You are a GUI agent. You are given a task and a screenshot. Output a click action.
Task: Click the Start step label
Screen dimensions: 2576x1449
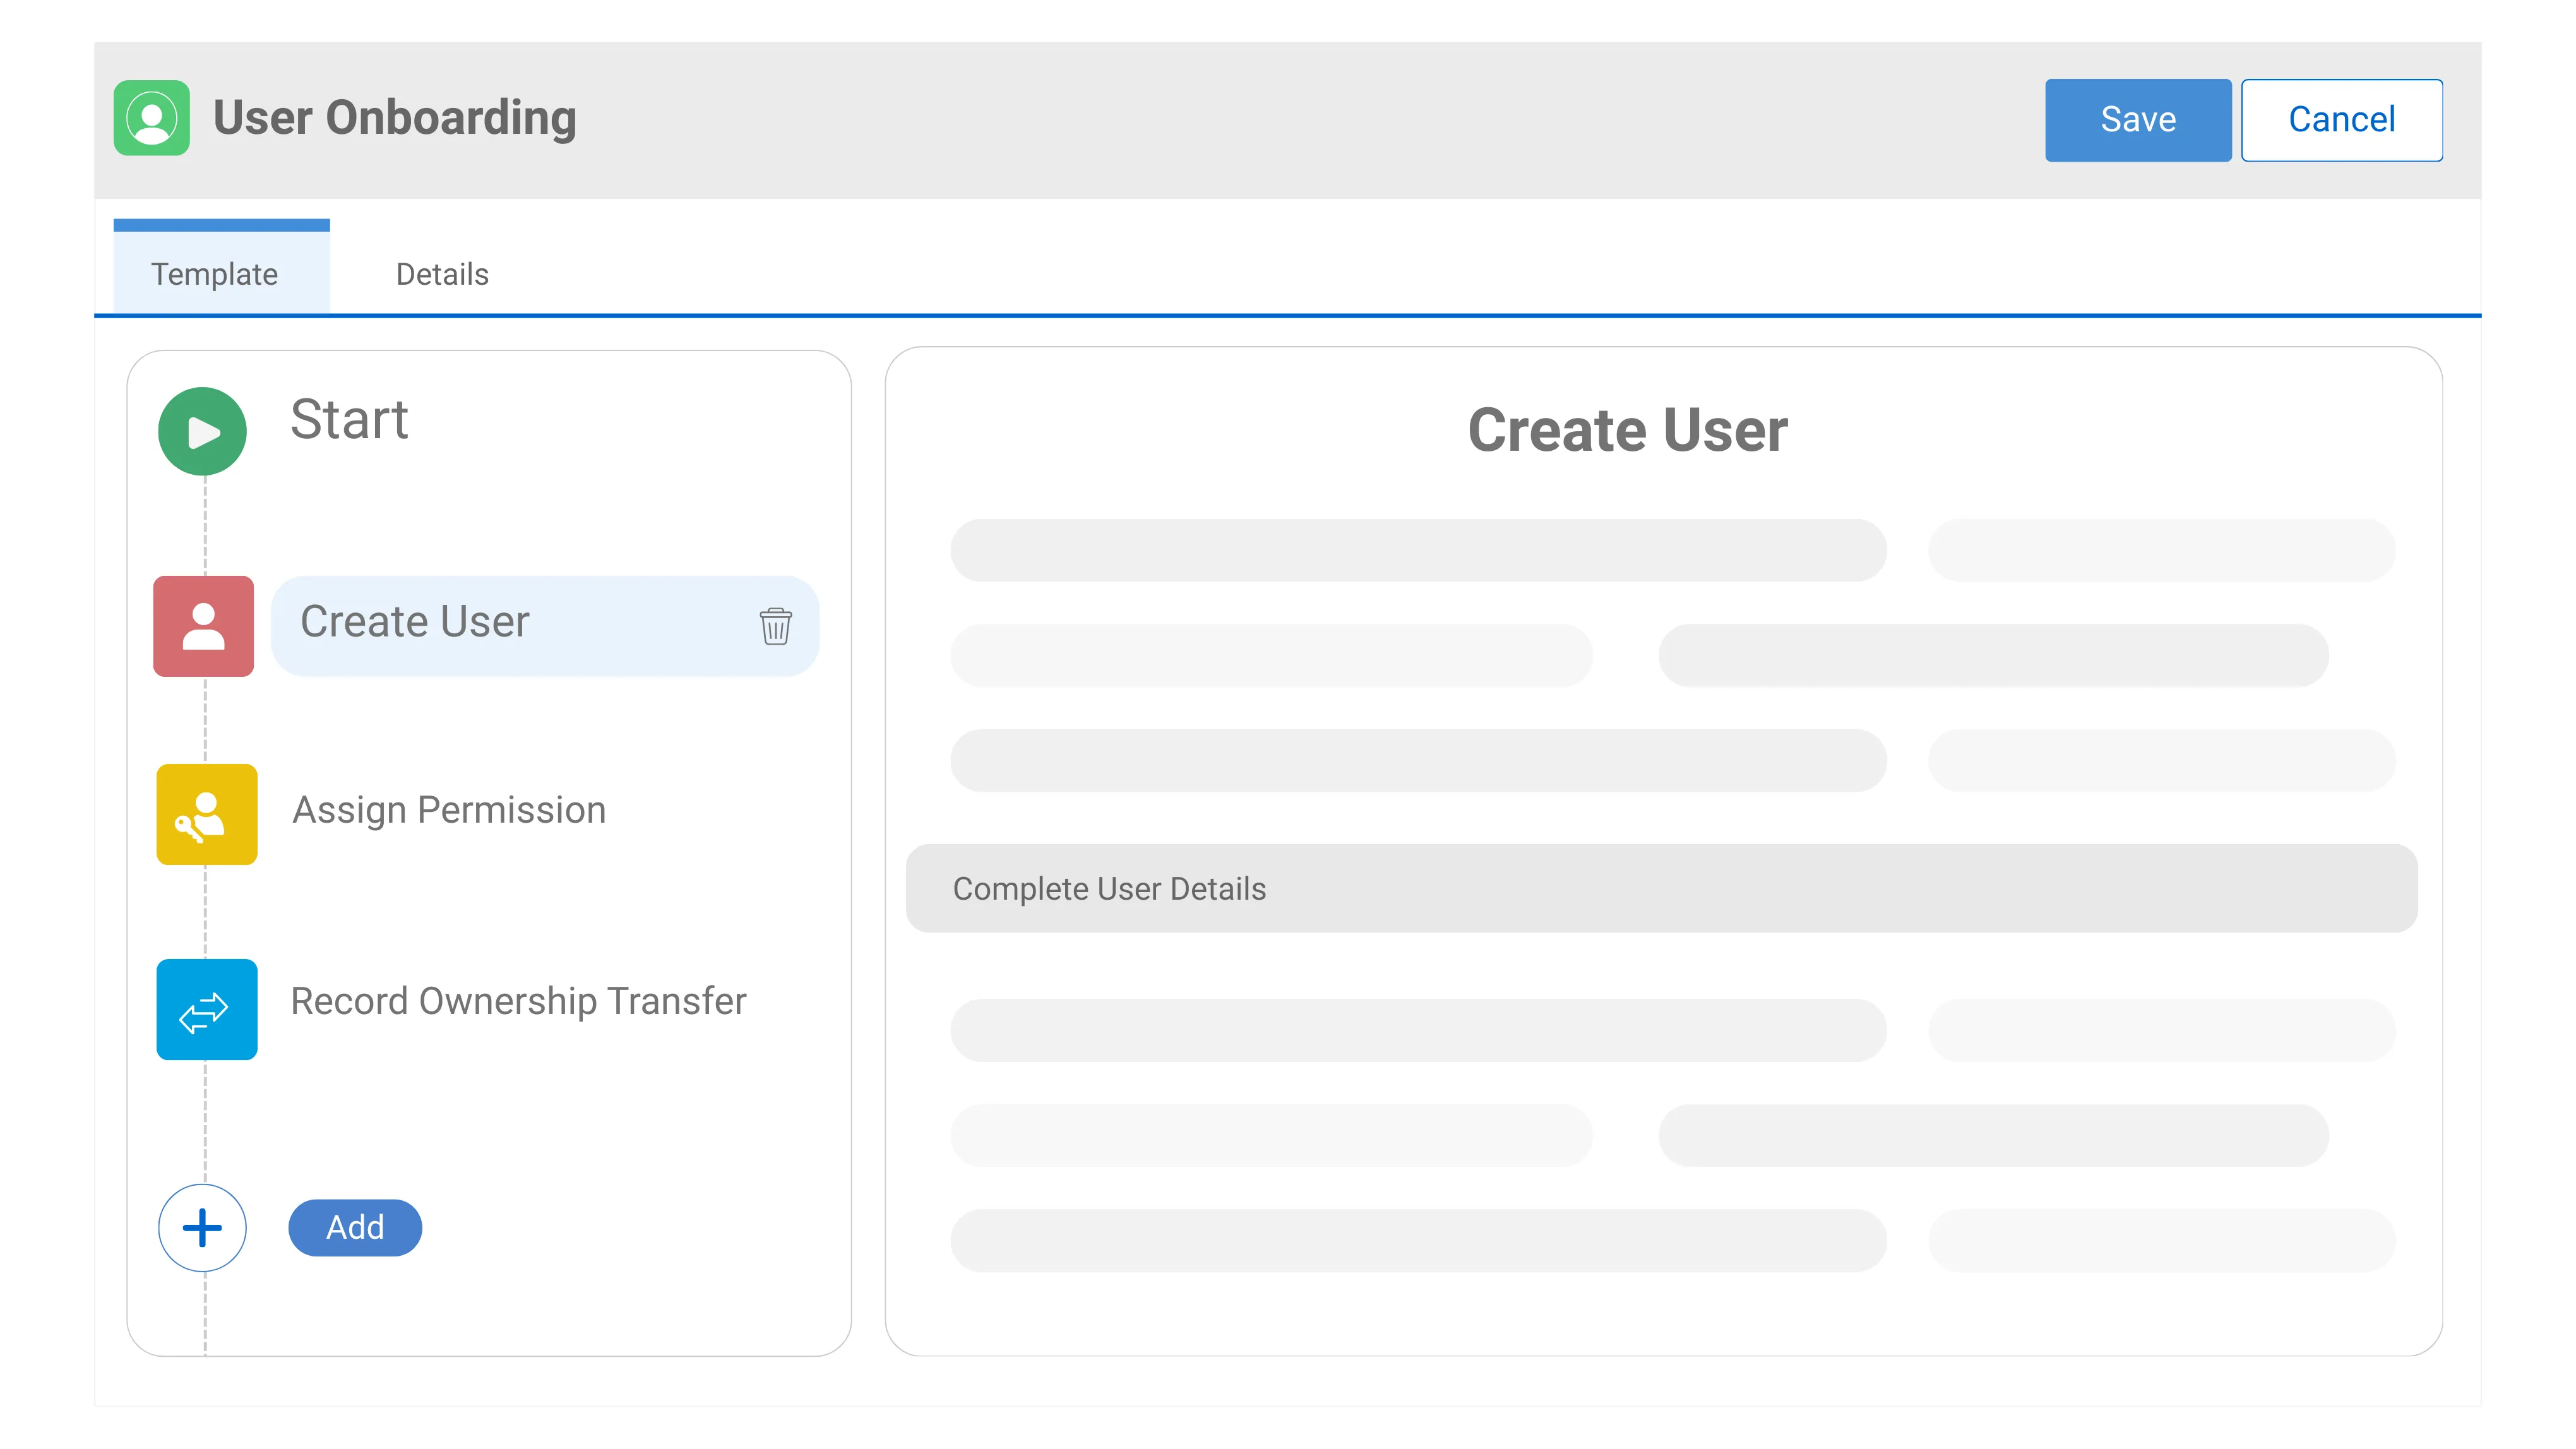pyautogui.click(x=349, y=419)
